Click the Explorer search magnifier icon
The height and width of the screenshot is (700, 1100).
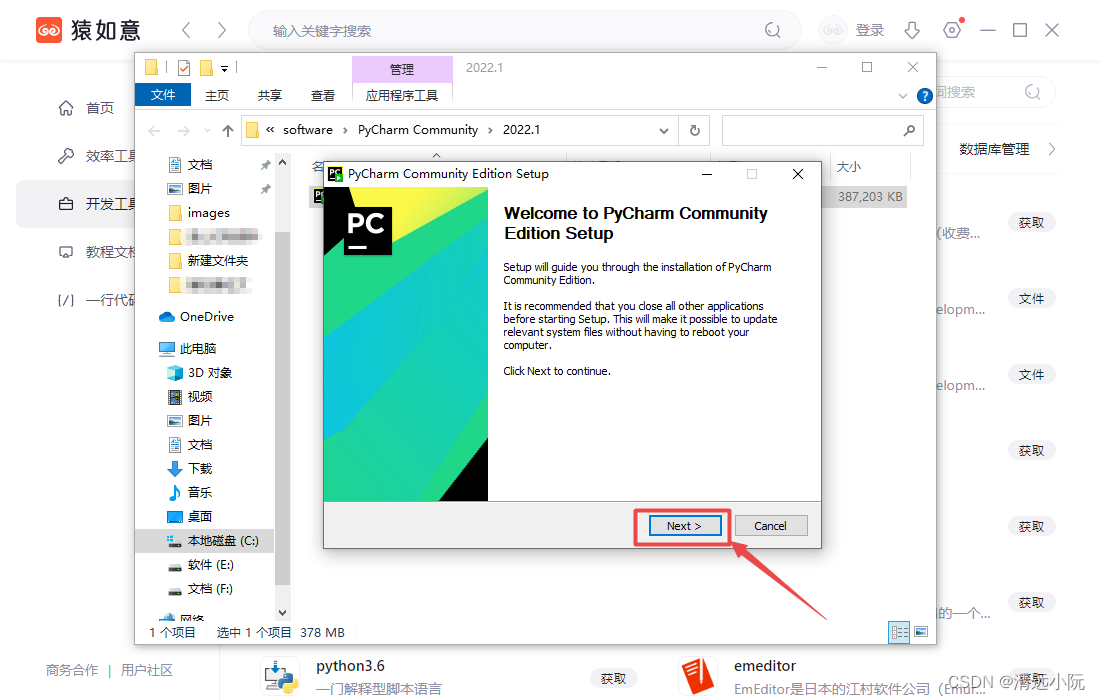(x=909, y=130)
